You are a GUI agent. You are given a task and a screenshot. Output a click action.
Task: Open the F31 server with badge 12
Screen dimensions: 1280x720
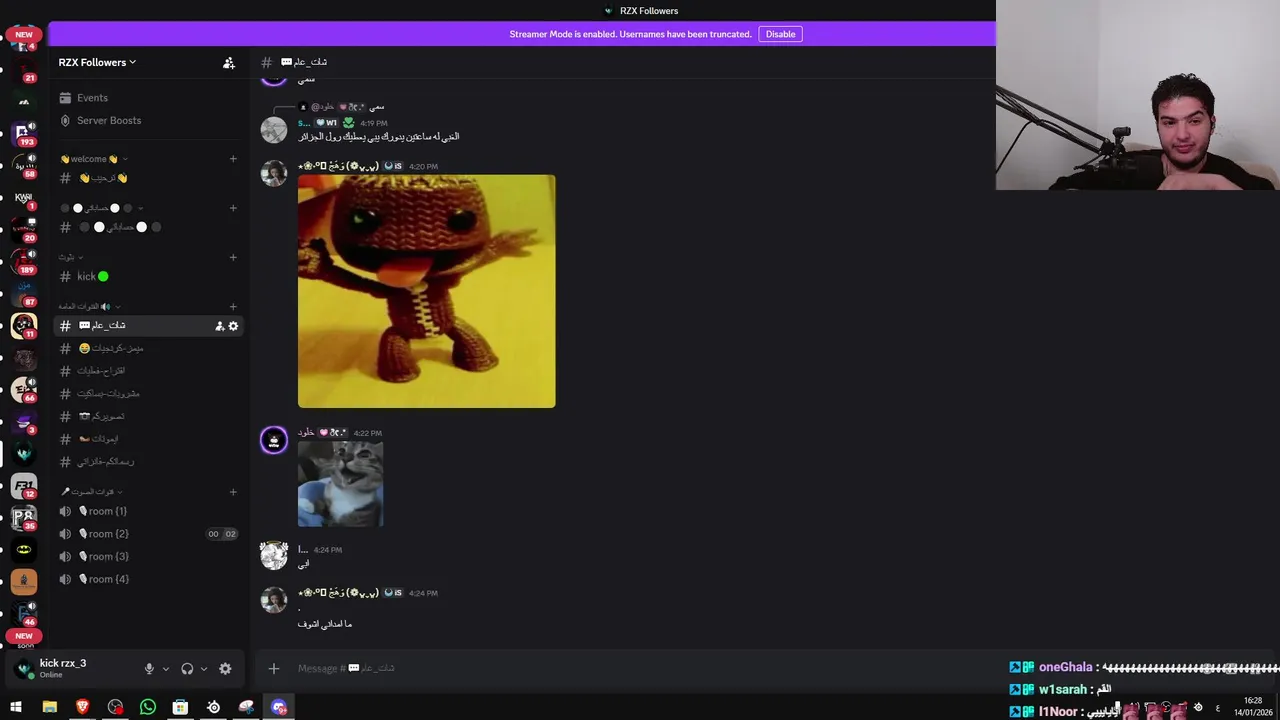point(24,485)
